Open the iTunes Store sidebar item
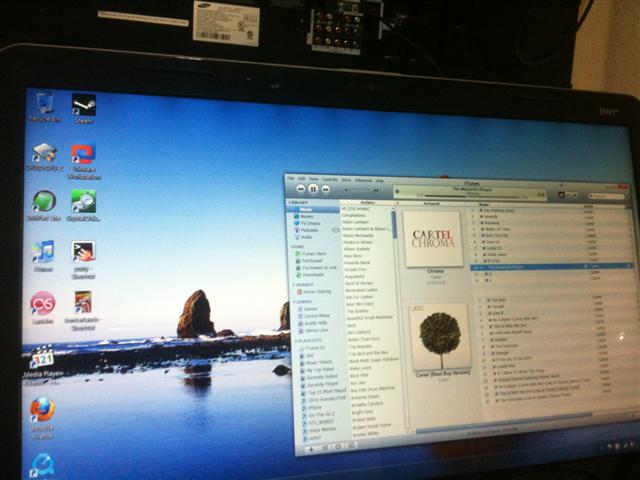Screen dimensions: 640x480 point(311,253)
